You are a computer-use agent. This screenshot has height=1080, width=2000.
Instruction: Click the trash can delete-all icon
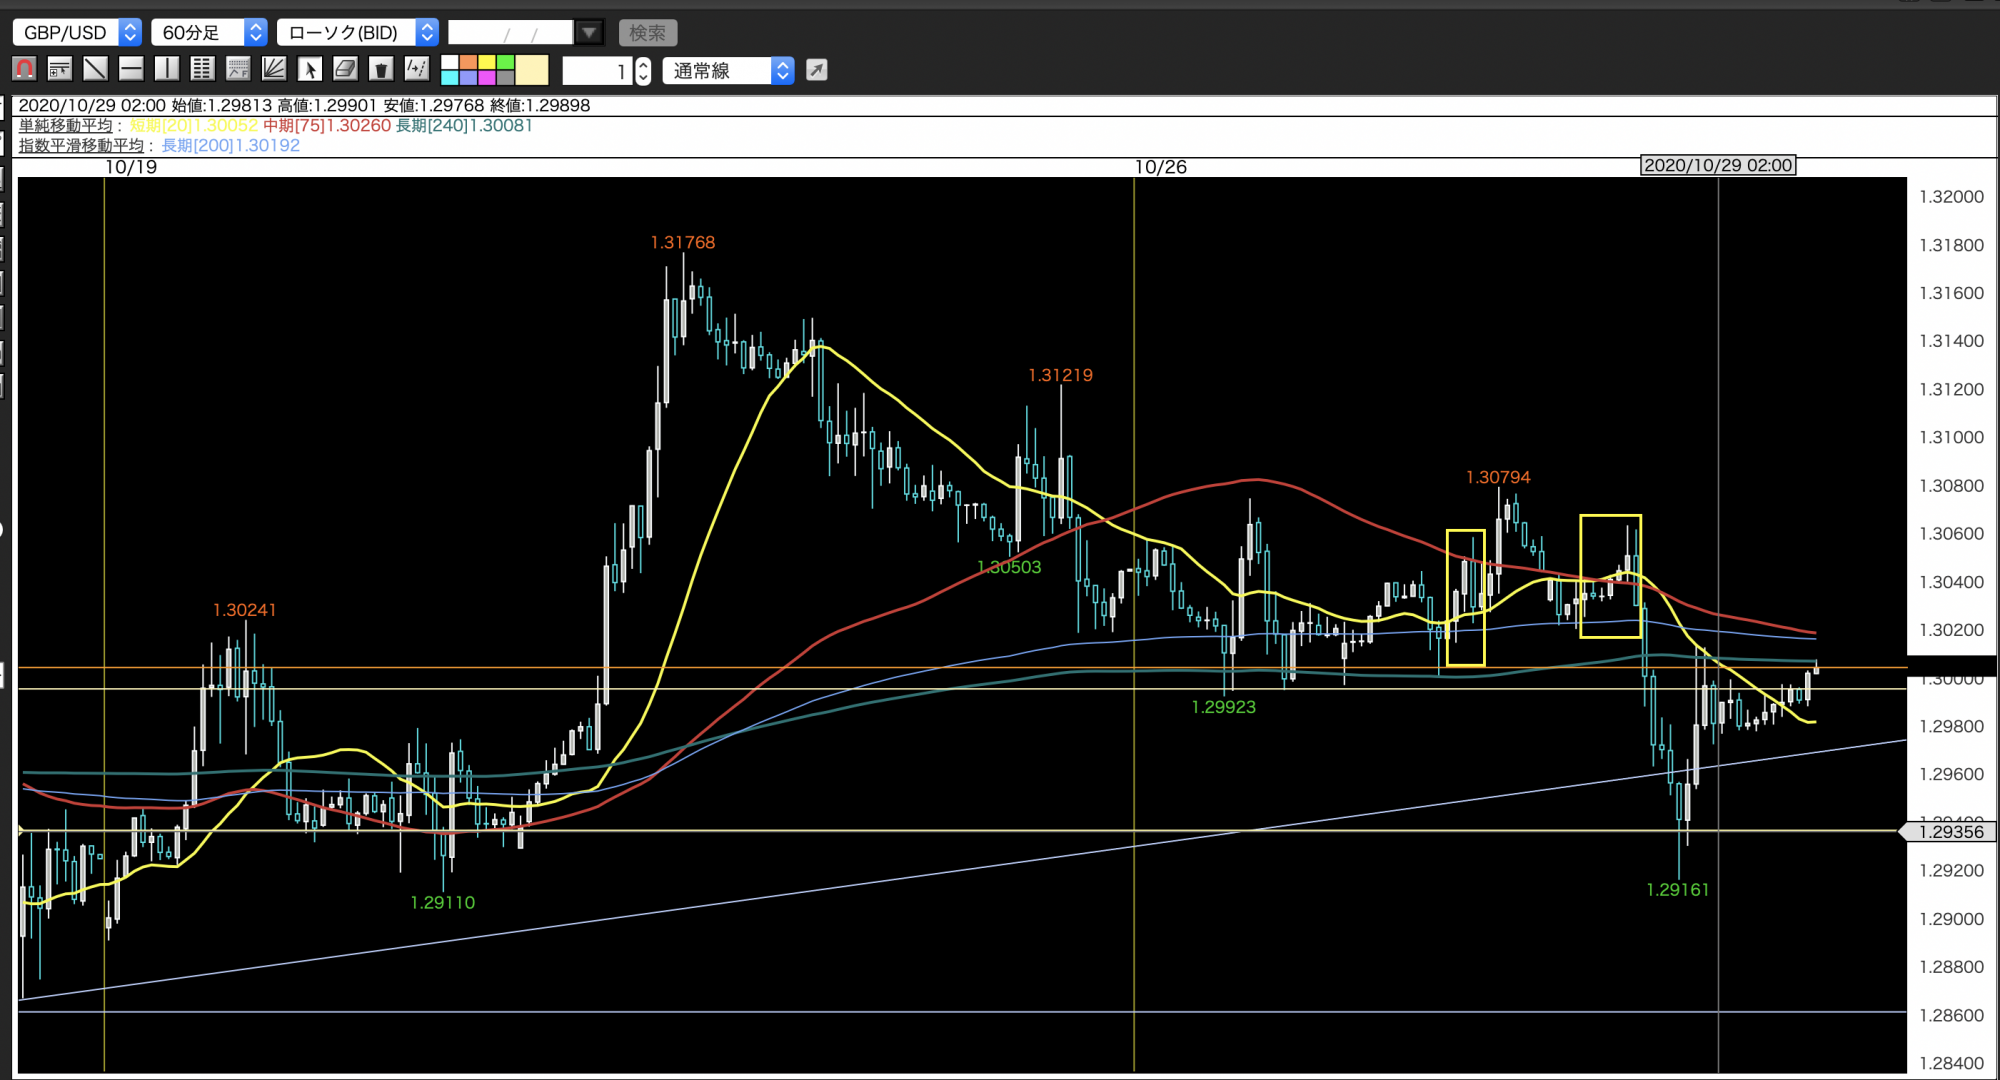click(381, 69)
